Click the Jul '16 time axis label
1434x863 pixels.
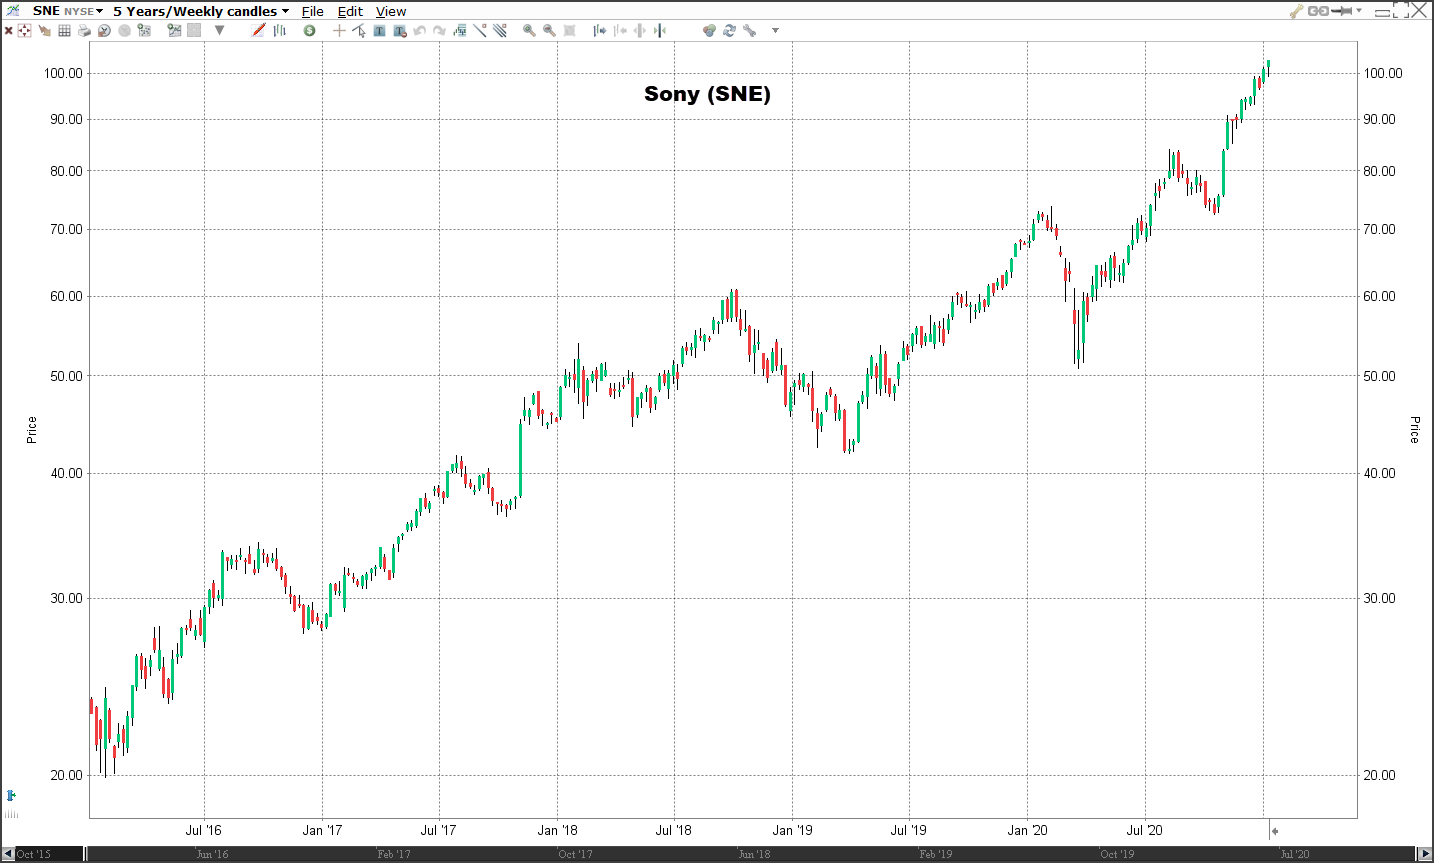tap(204, 830)
